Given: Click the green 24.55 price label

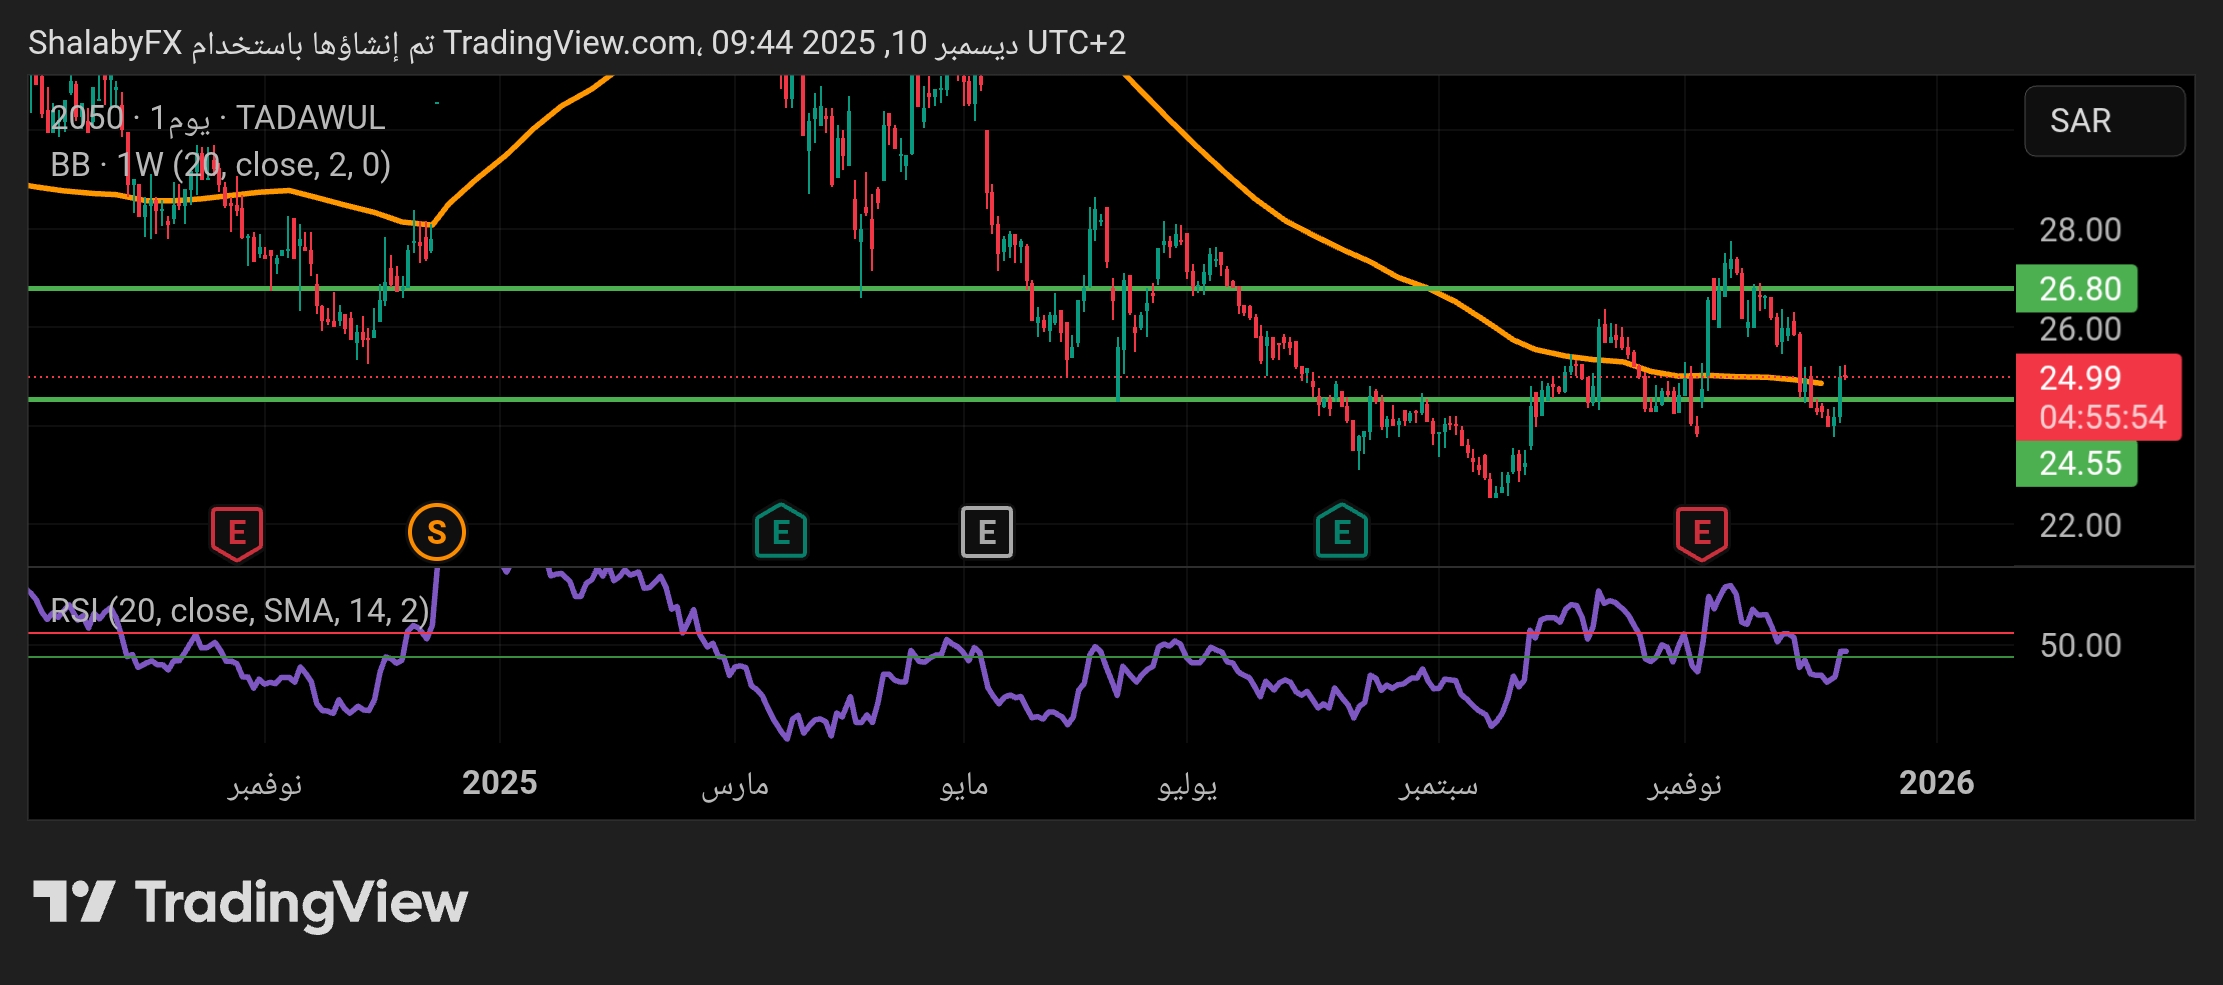Looking at the screenshot, I should coord(2077,463).
